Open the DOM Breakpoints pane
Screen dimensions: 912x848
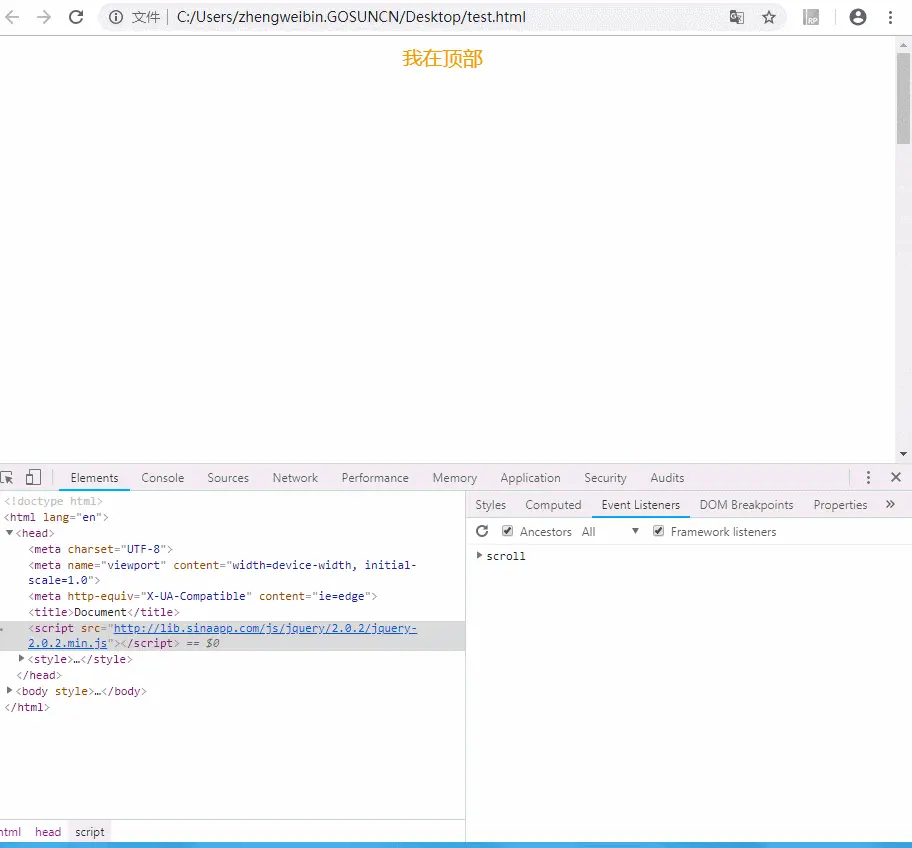coord(746,505)
